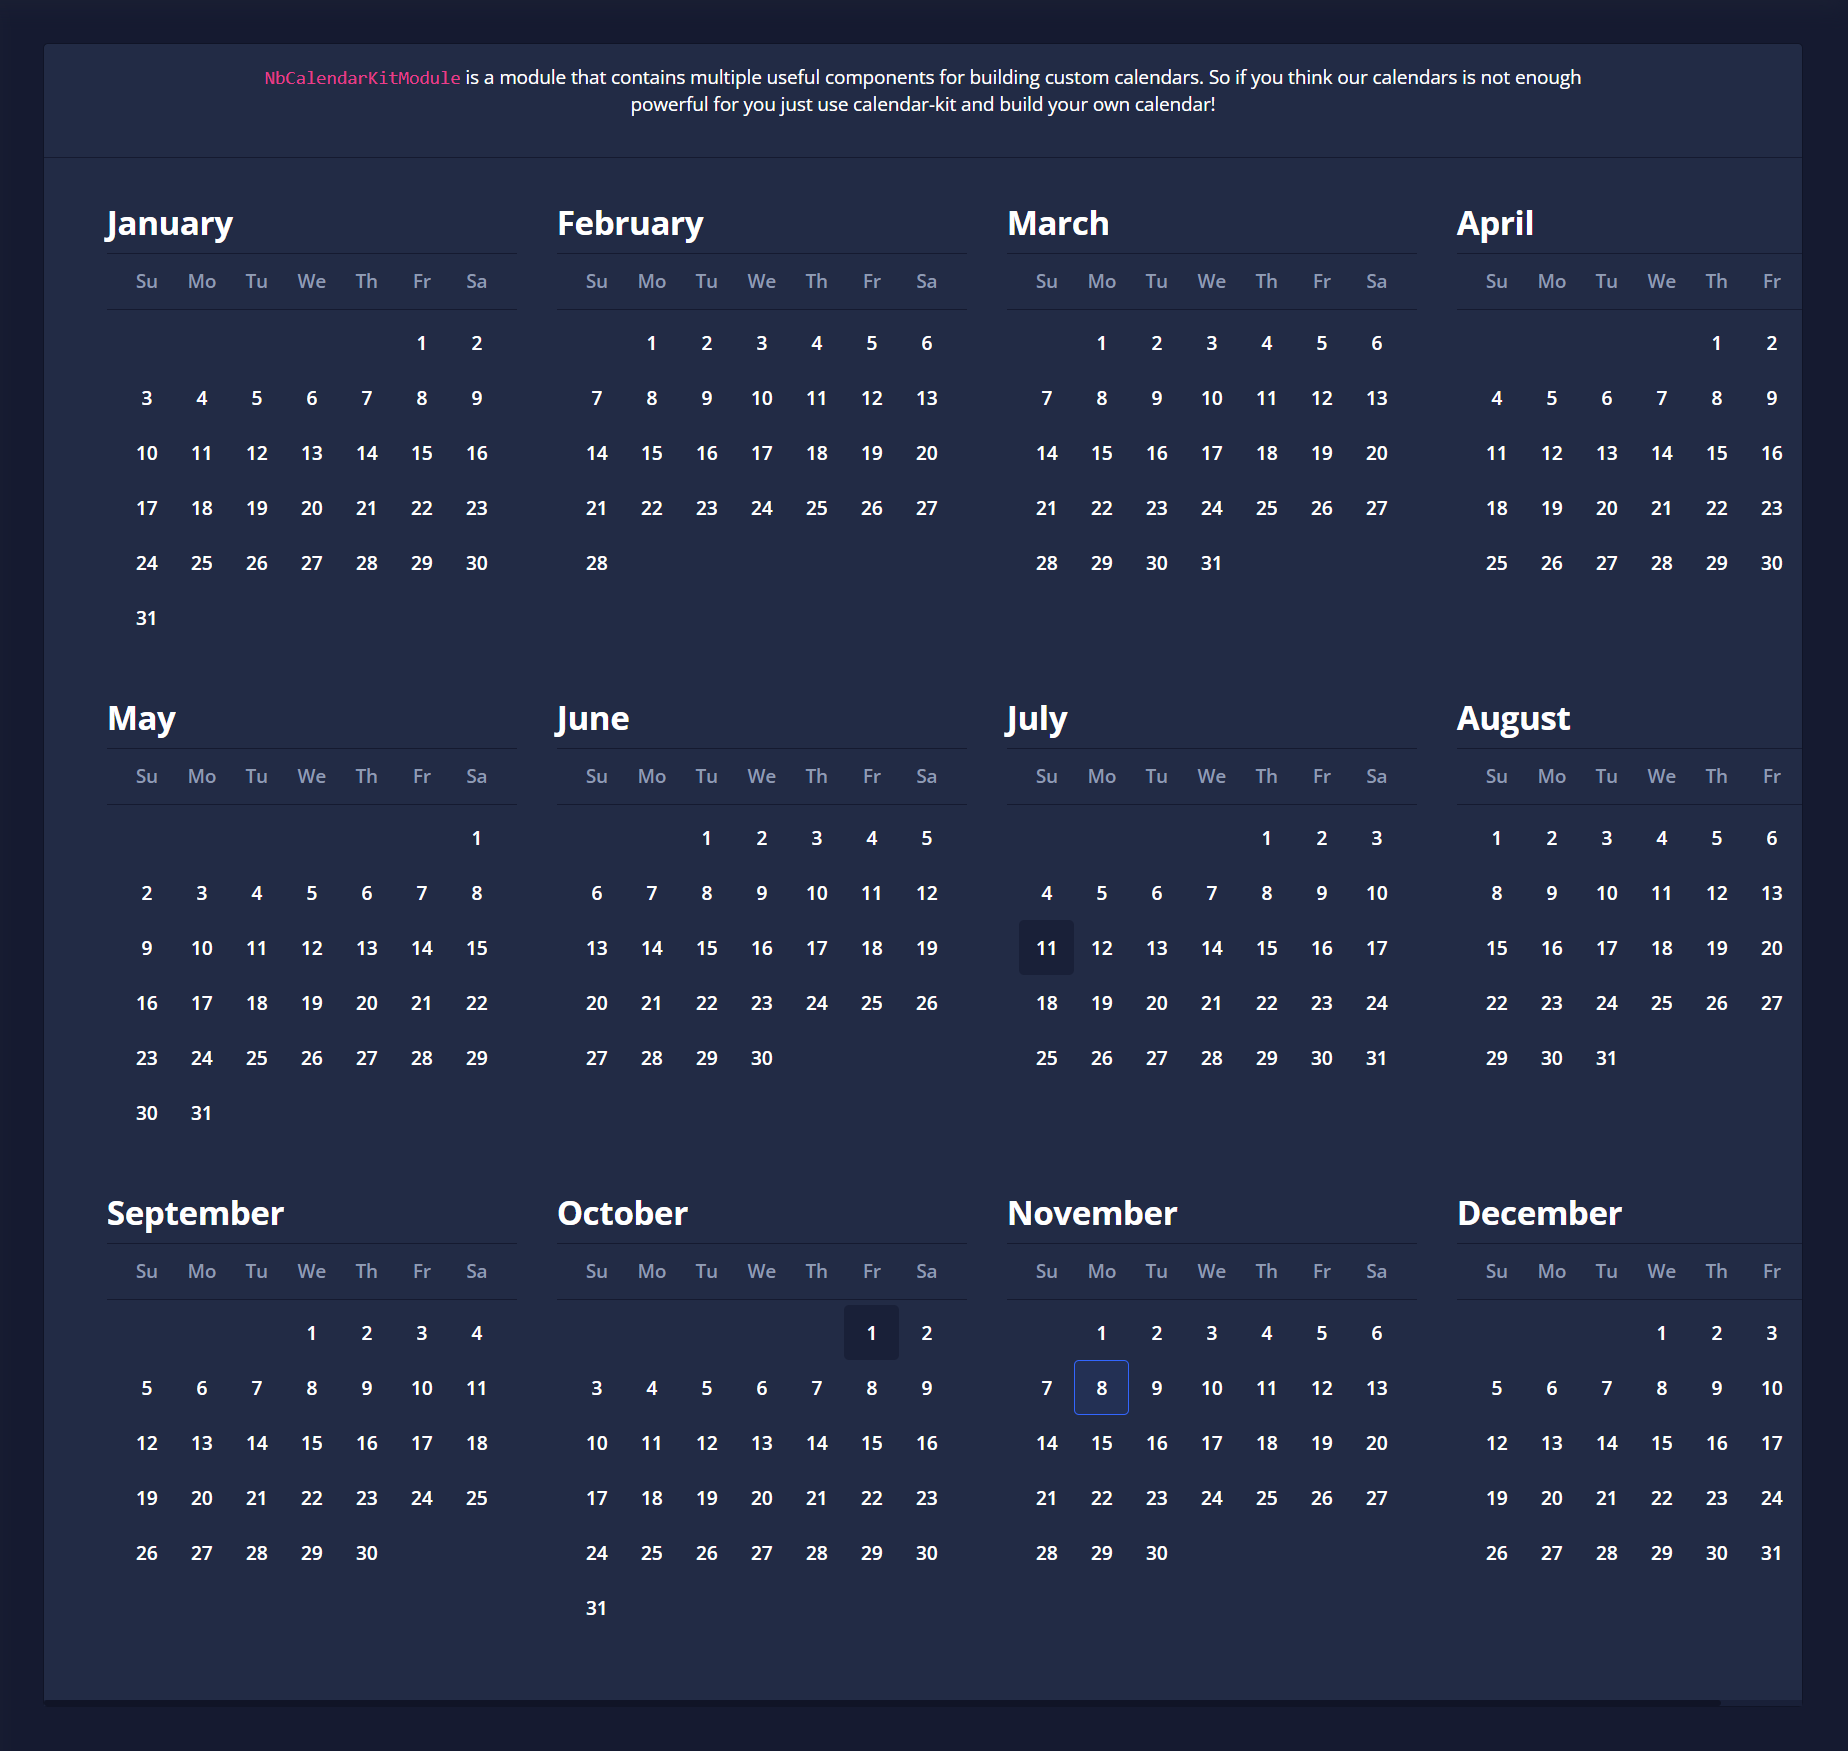Select March 17 date cell
Screen dimensions: 1848x1751
tap(1211, 452)
